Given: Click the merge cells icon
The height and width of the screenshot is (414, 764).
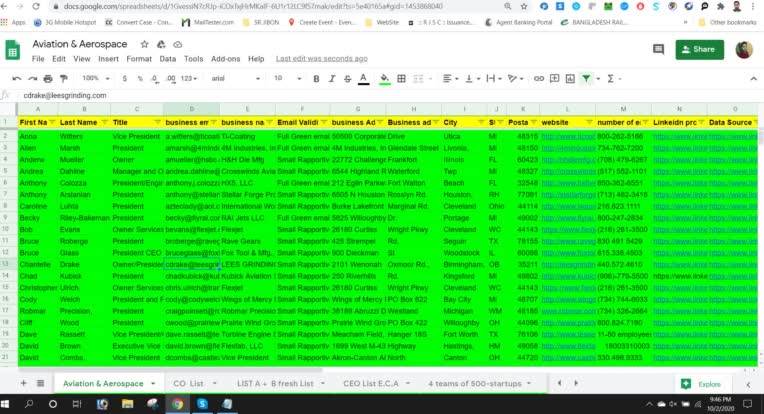Looking at the screenshot, I should click(x=418, y=78).
